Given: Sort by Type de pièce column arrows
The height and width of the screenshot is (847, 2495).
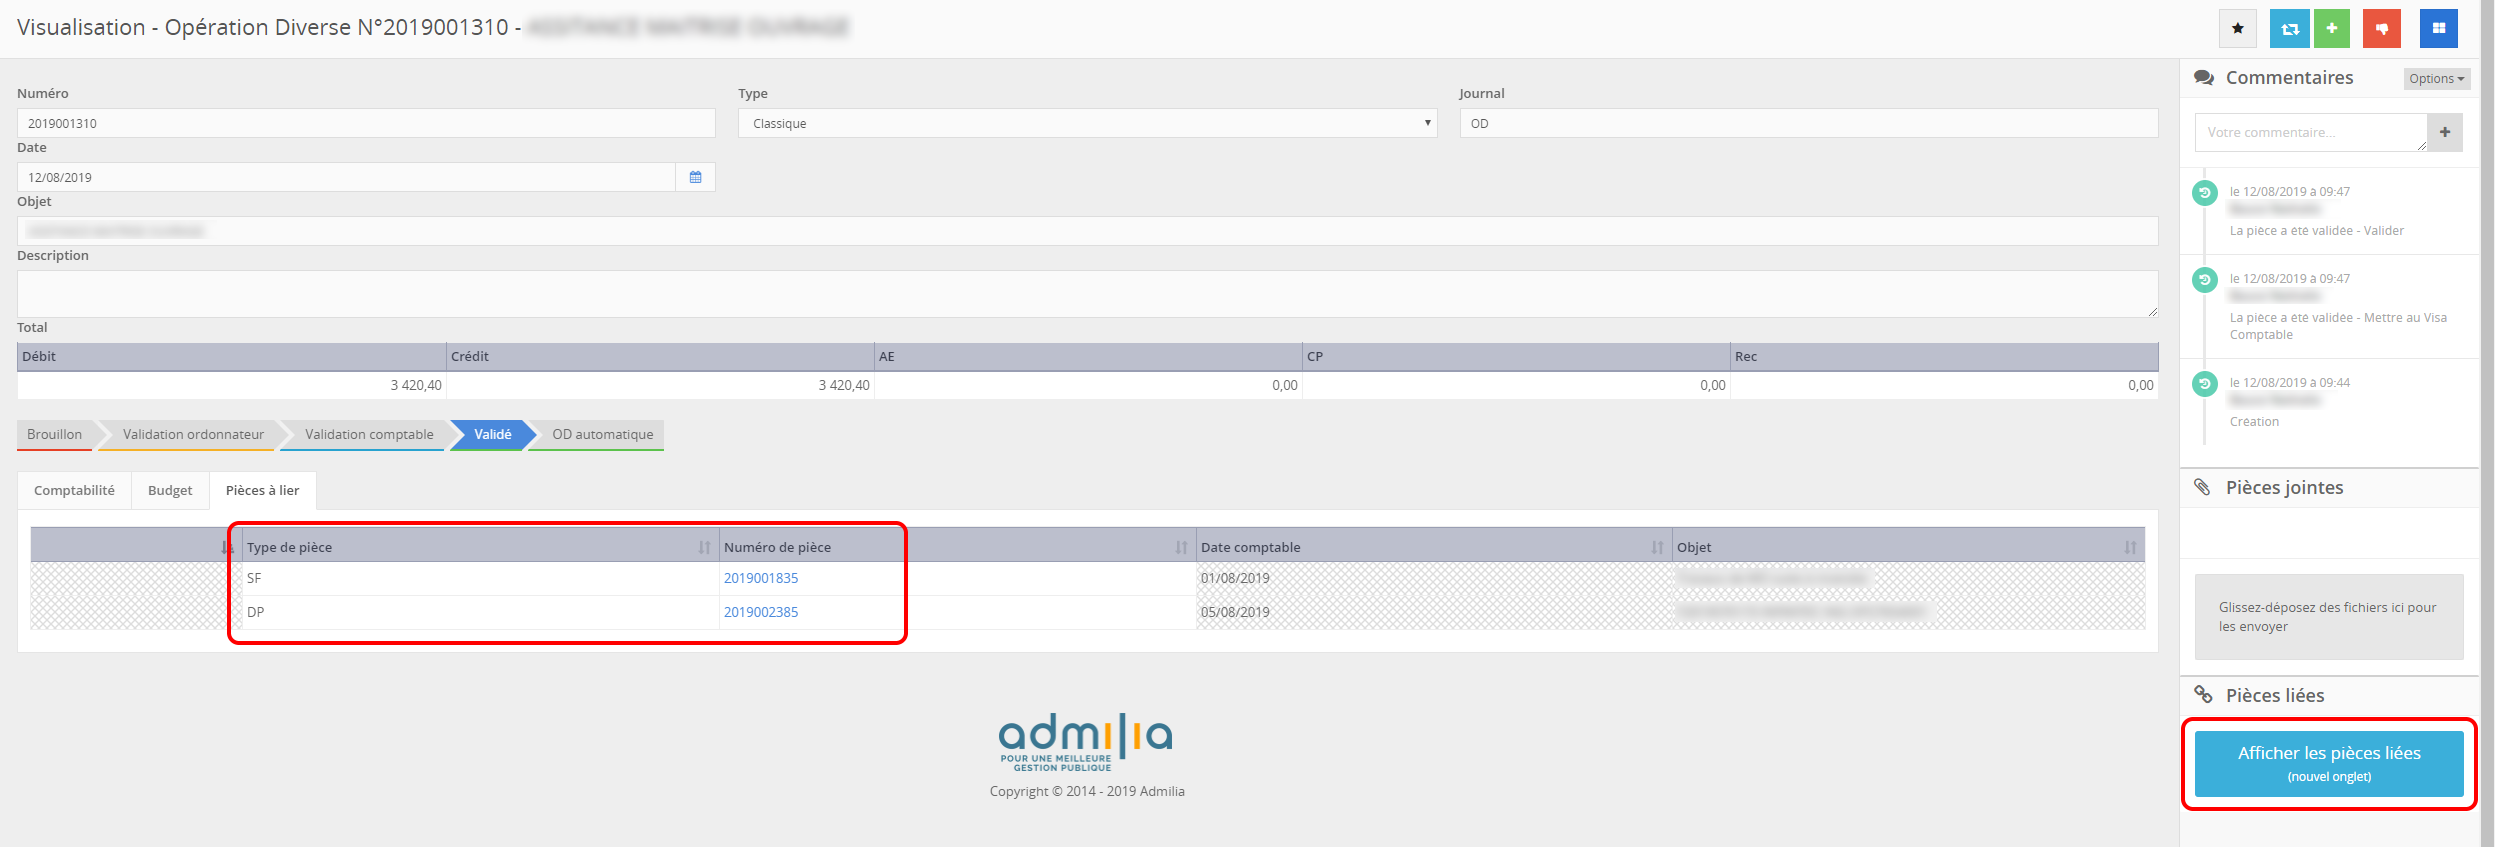Looking at the screenshot, I should click(704, 547).
